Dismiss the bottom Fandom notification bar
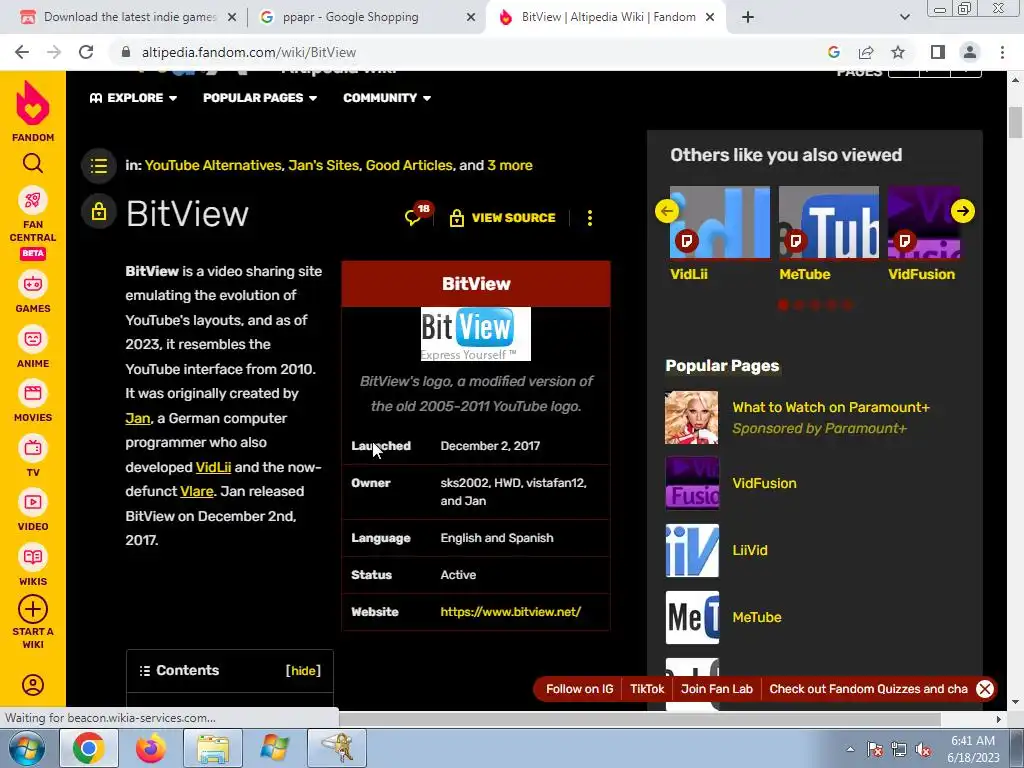This screenshot has height=768, width=1024. [985, 689]
